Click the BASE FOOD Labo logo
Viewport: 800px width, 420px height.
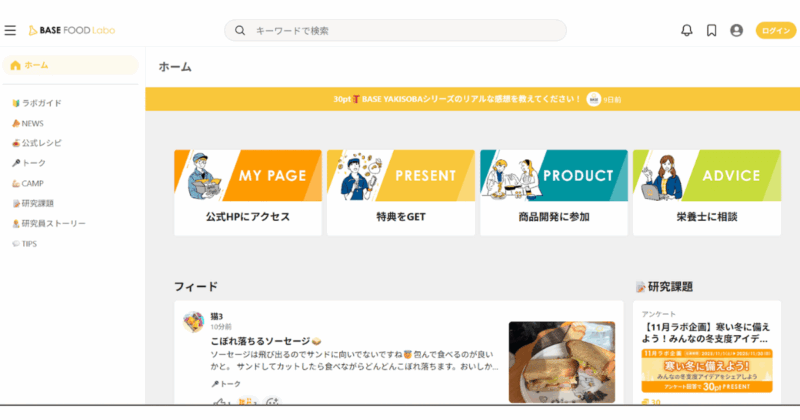72,31
